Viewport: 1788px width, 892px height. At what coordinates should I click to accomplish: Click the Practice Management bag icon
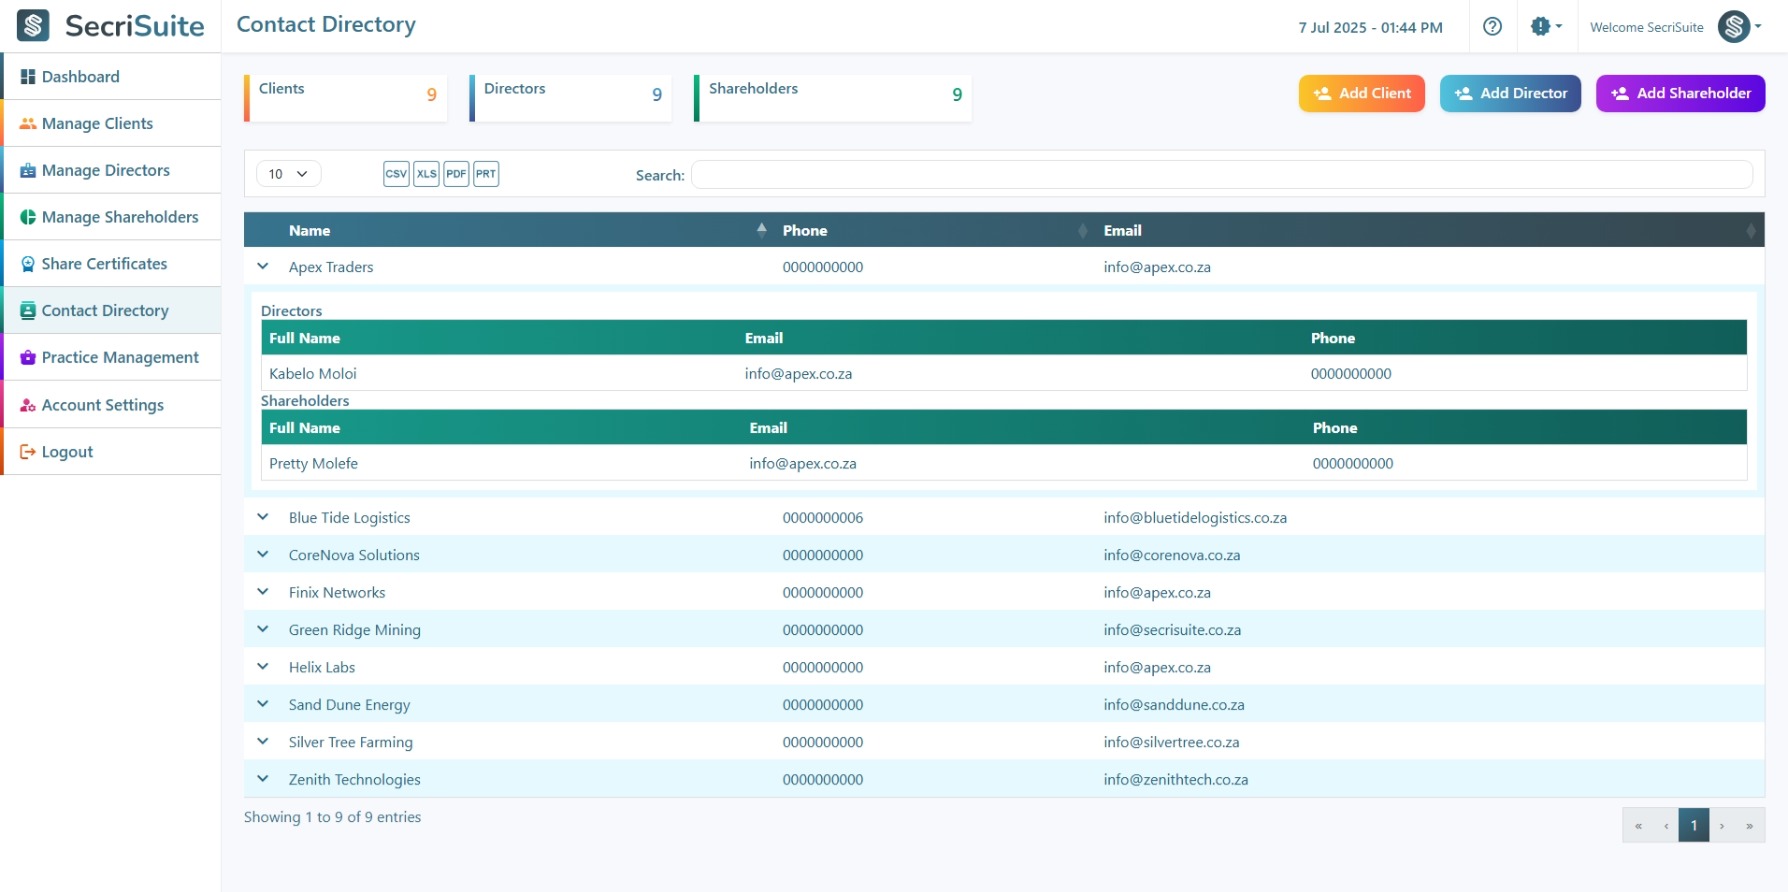pyautogui.click(x=28, y=358)
